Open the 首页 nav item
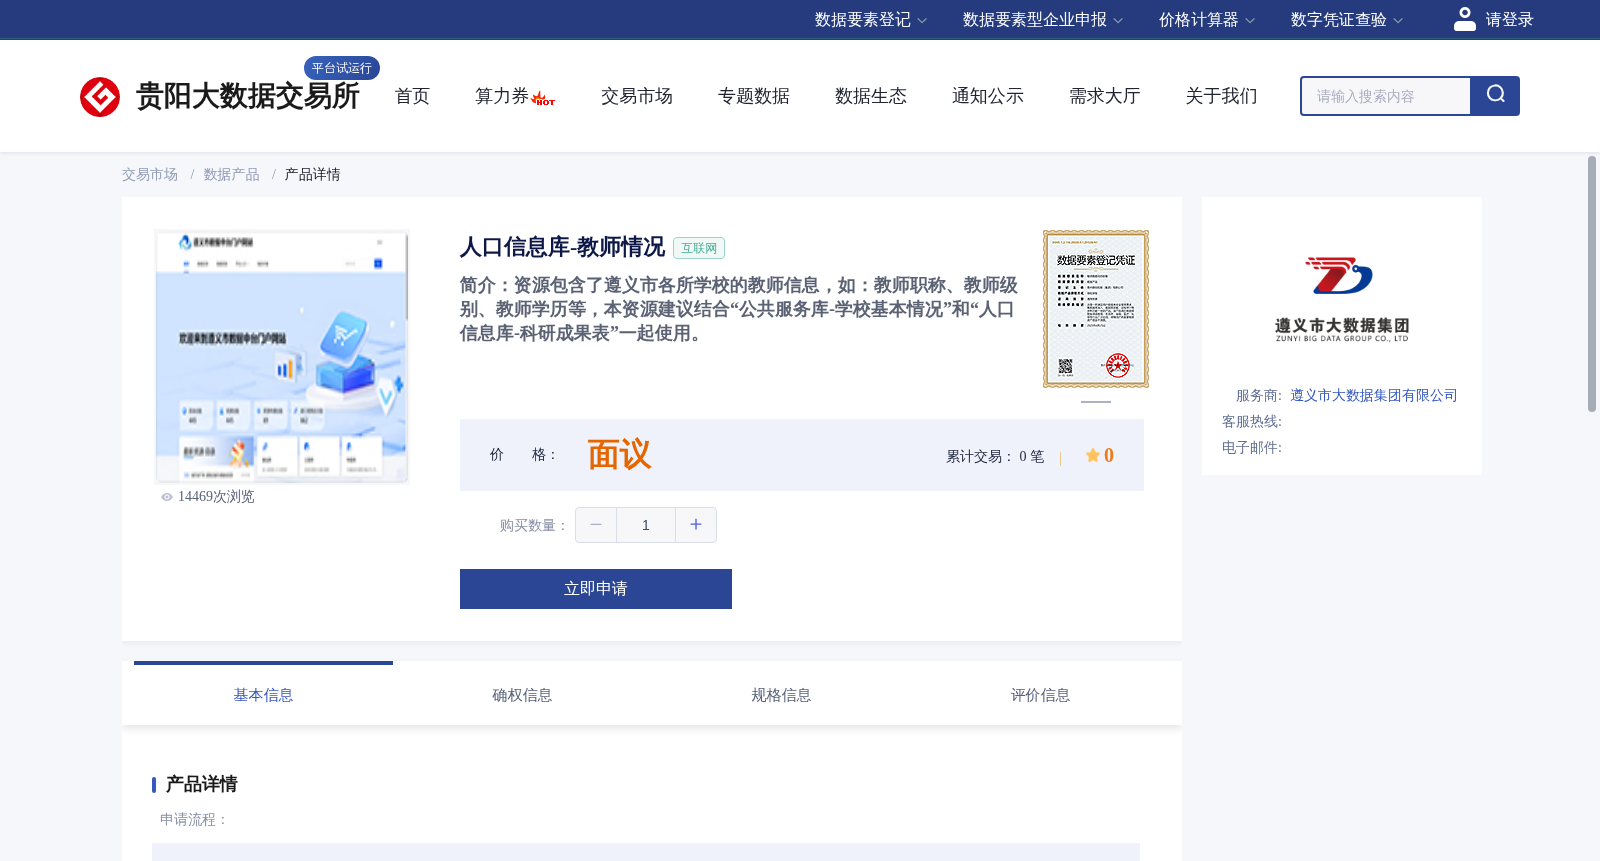Viewport: 1600px width, 861px height. (x=412, y=96)
